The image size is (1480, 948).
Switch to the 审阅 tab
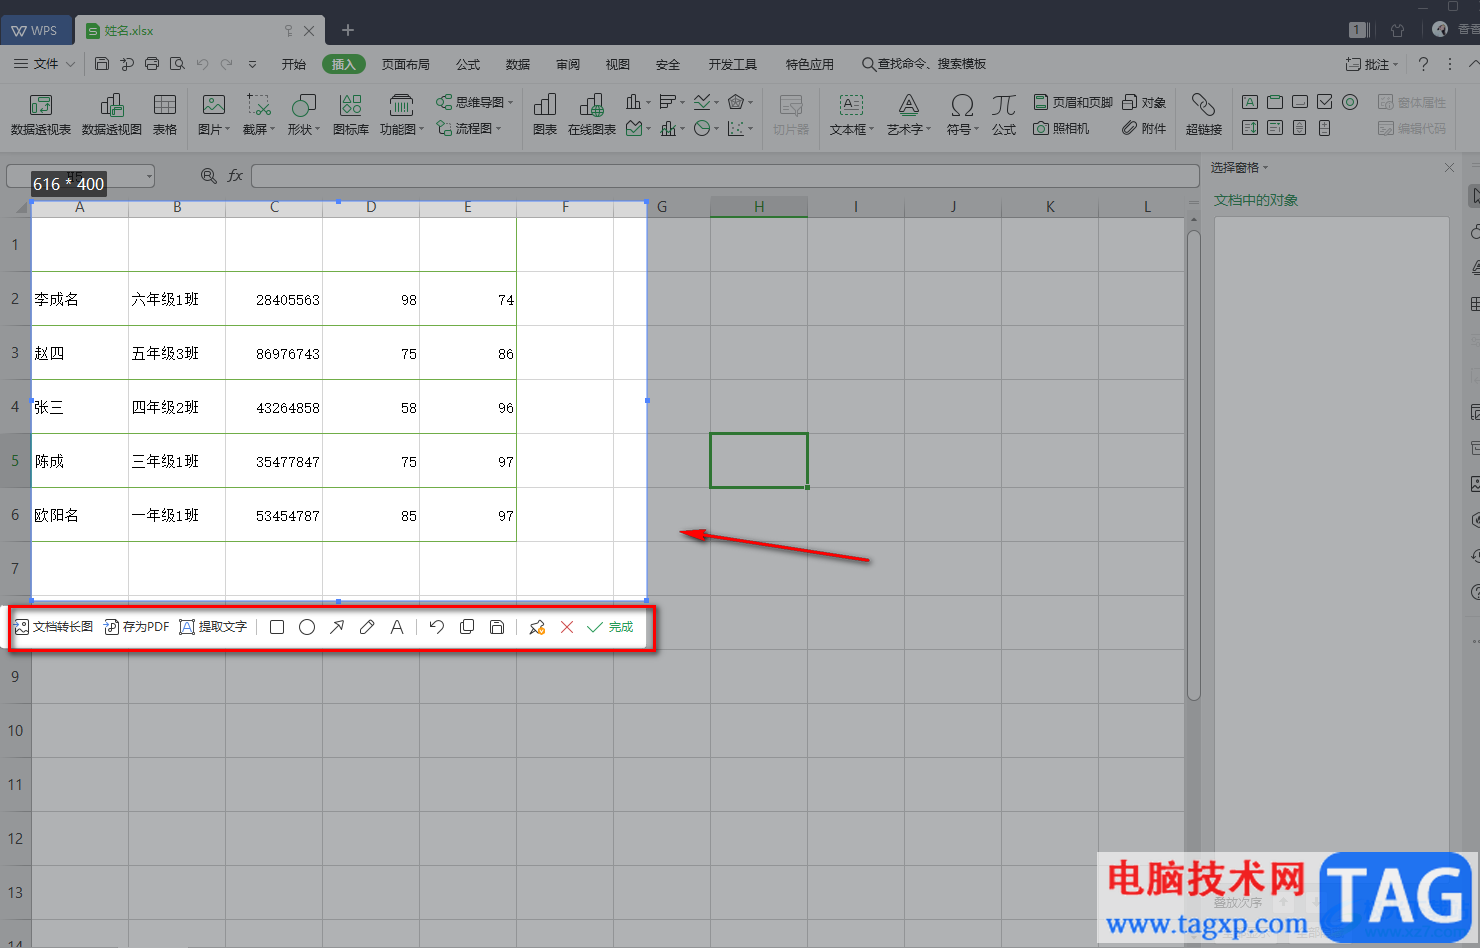(x=568, y=64)
